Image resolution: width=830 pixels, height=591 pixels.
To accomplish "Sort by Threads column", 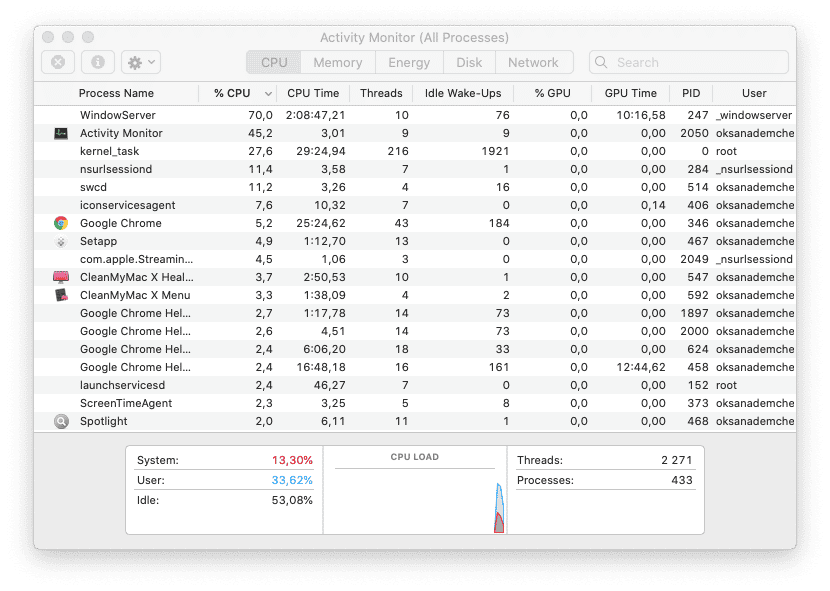I will tap(381, 93).
